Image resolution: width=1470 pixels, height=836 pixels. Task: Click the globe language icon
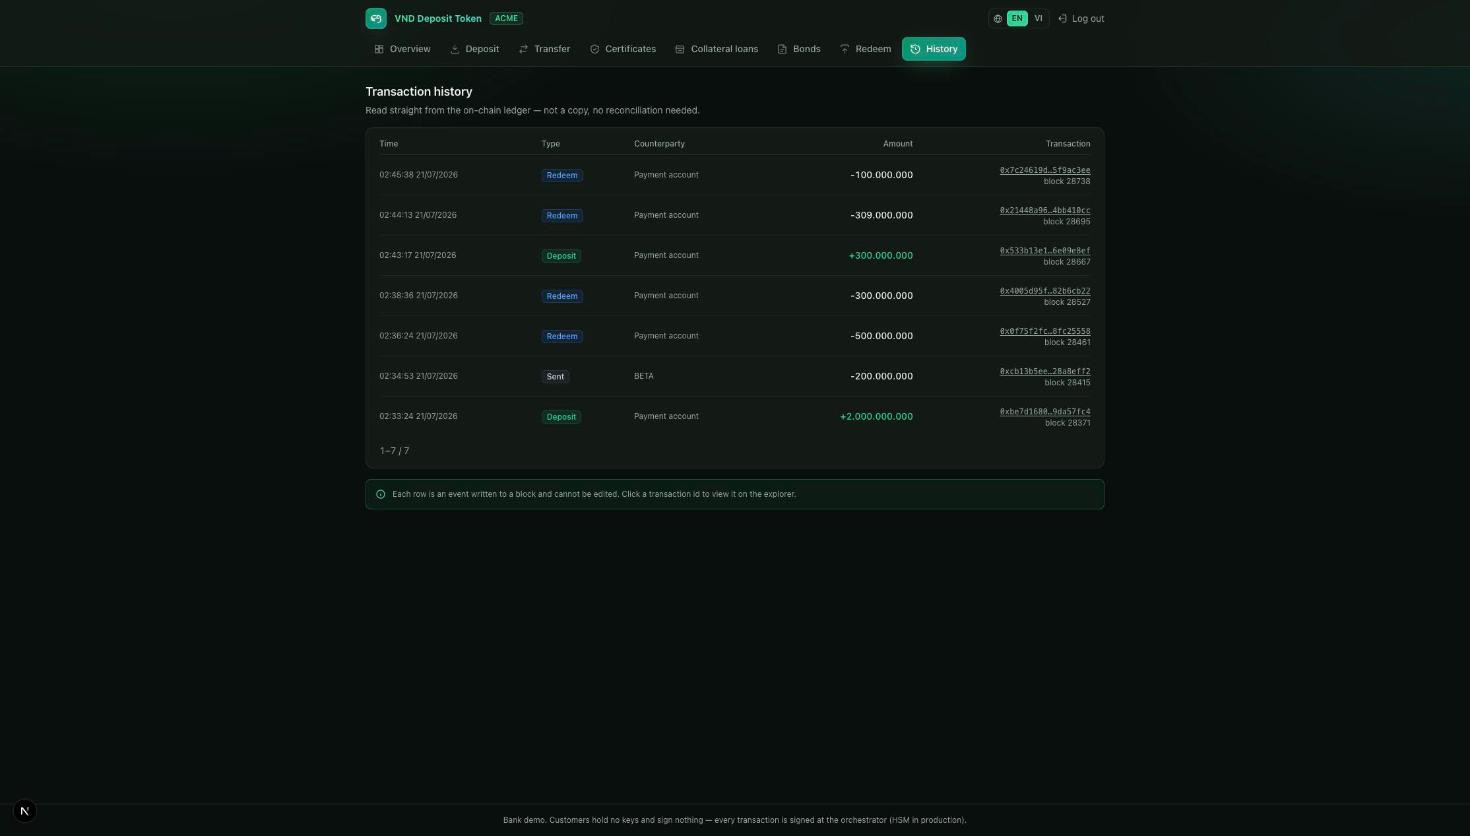pyautogui.click(x=998, y=19)
